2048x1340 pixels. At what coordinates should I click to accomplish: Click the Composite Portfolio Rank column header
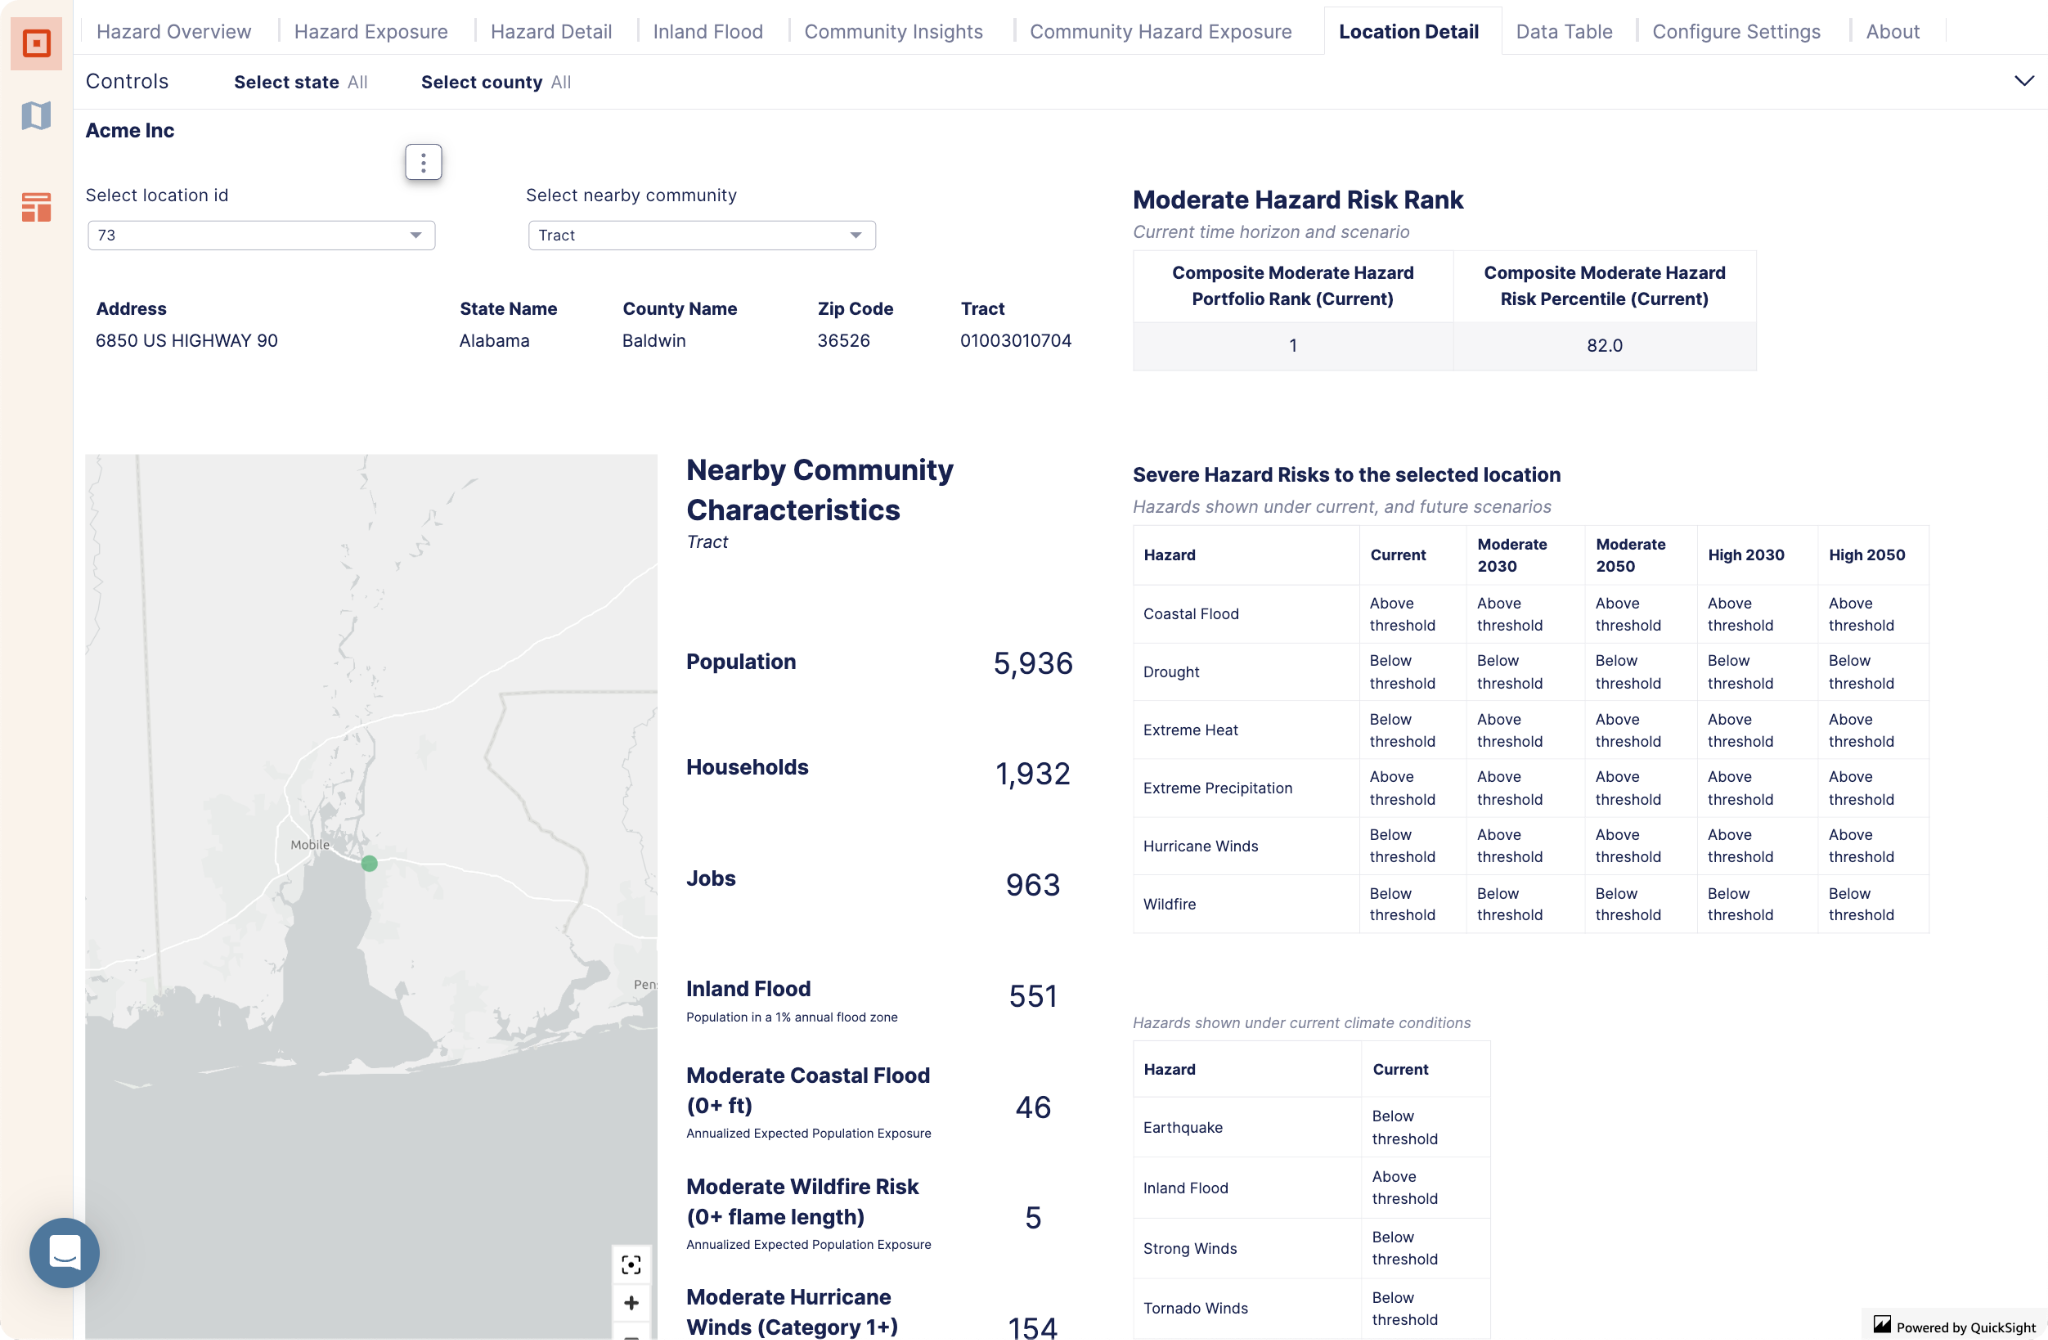(1292, 286)
